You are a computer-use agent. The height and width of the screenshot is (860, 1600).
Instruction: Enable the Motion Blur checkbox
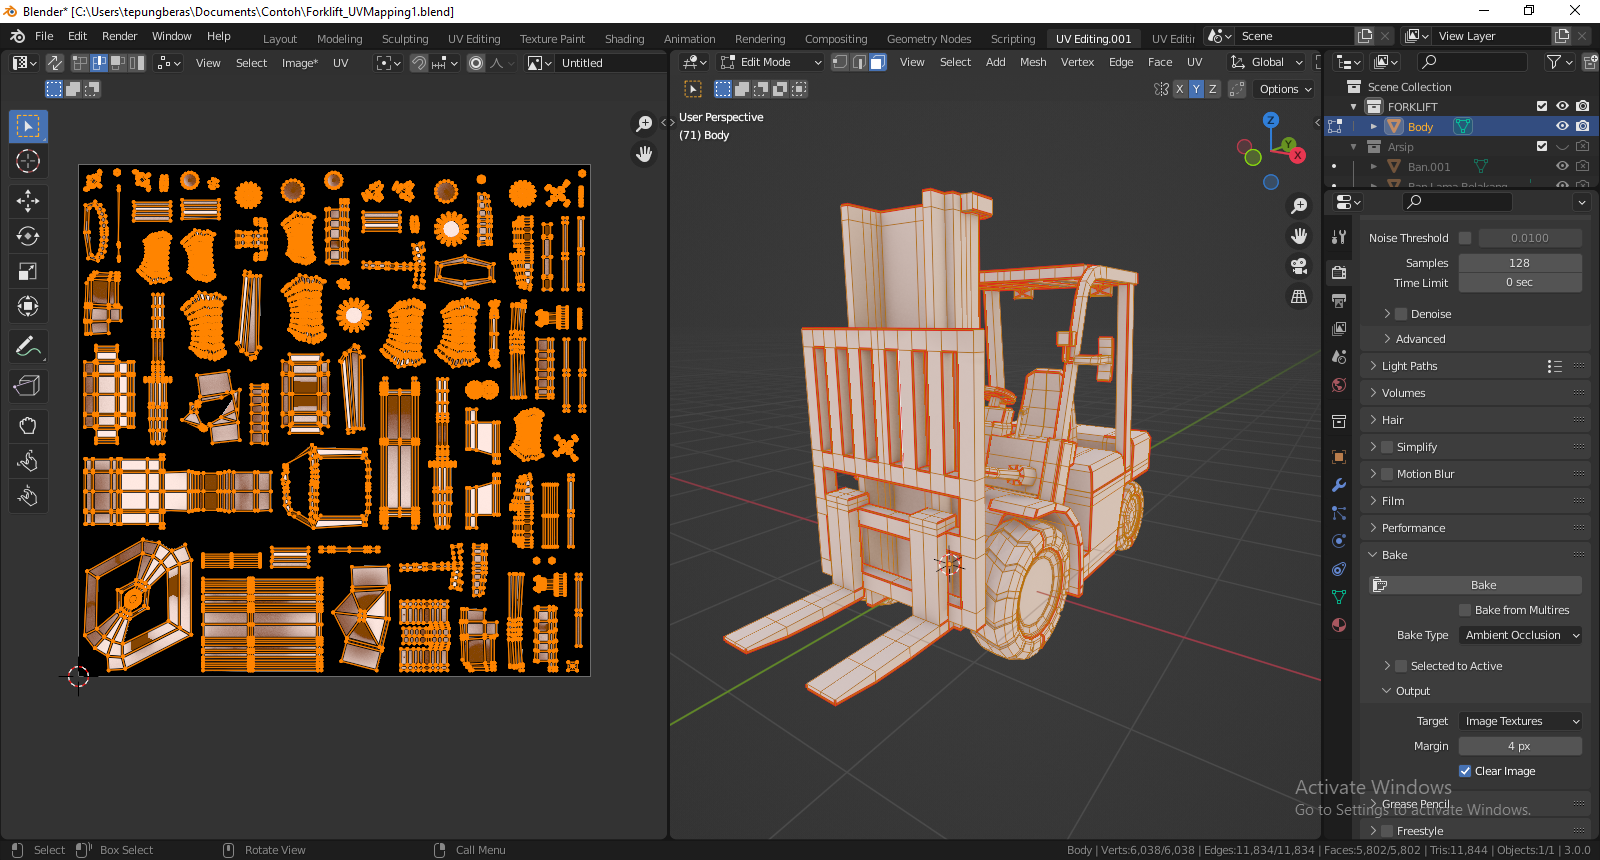point(1387,474)
